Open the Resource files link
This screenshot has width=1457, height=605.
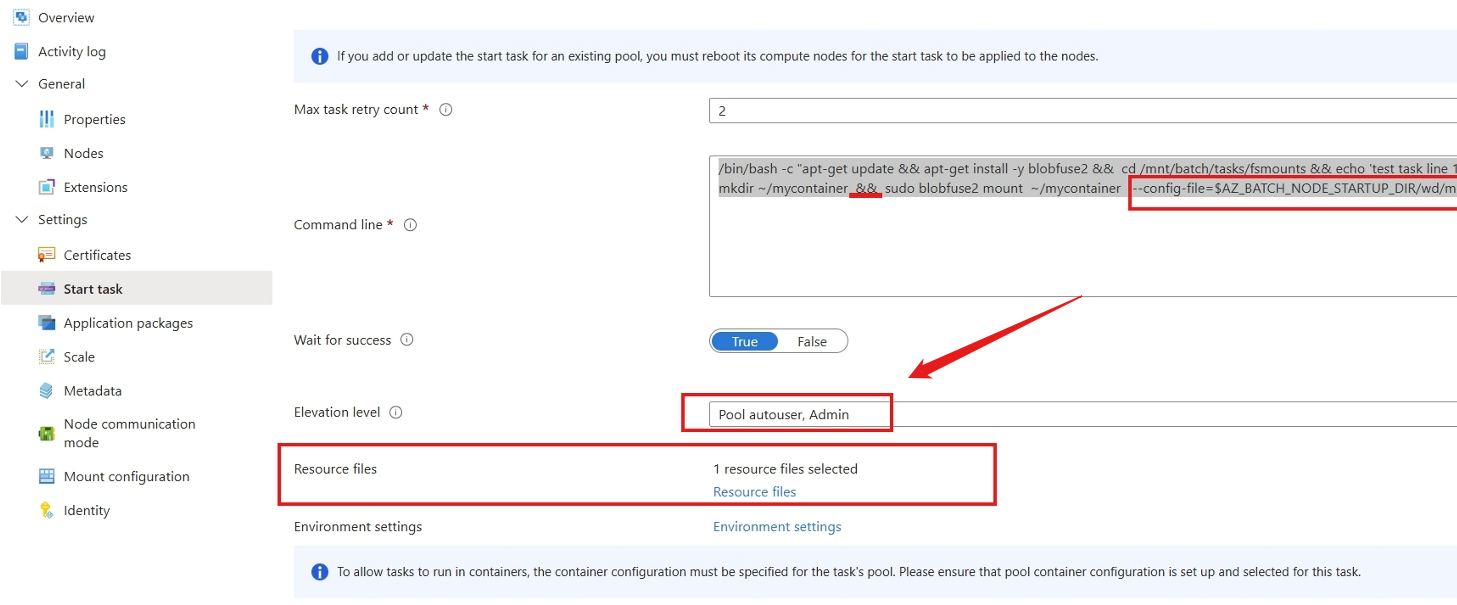[x=754, y=491]
